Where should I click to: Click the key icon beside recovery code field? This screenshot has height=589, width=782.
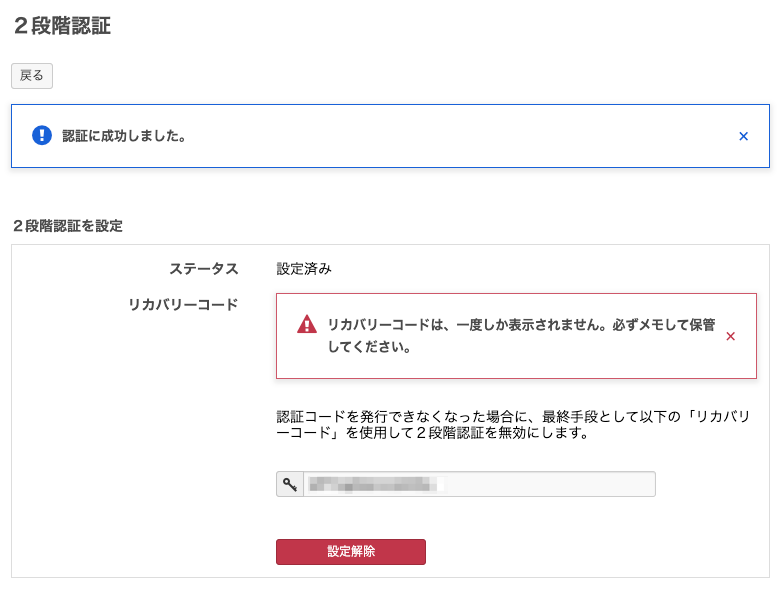[x=290, y=485]
